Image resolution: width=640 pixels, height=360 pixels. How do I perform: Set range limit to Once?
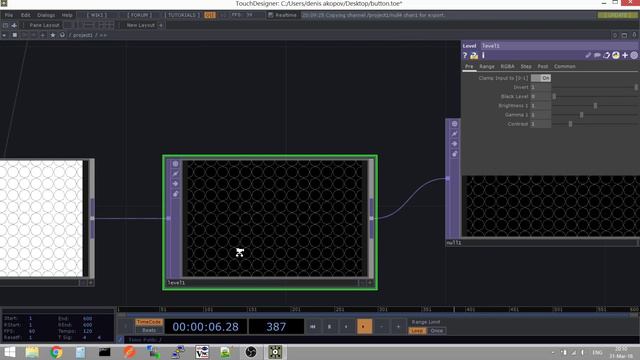(436, 331)
